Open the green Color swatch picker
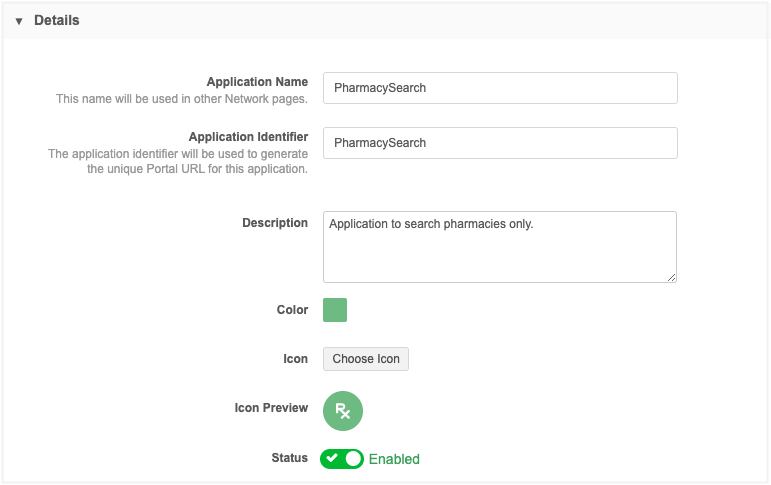Screen dimensions: 771x485 [335, 310]
